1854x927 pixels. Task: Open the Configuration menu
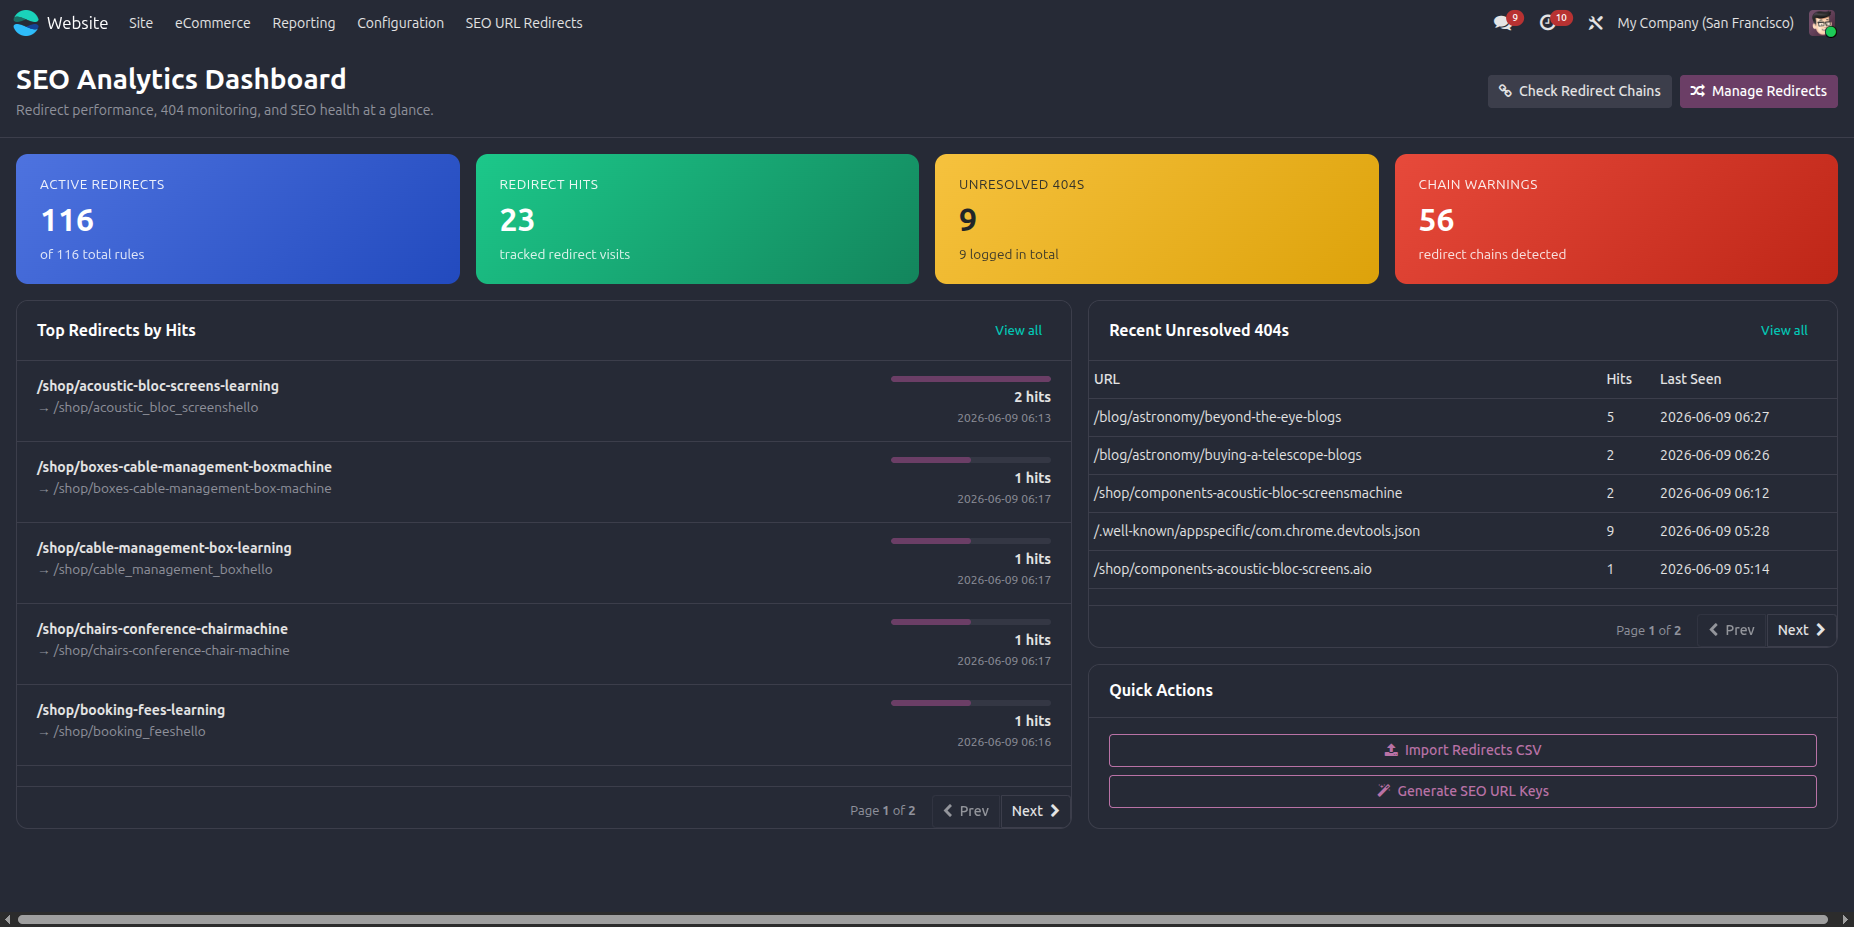401,23
